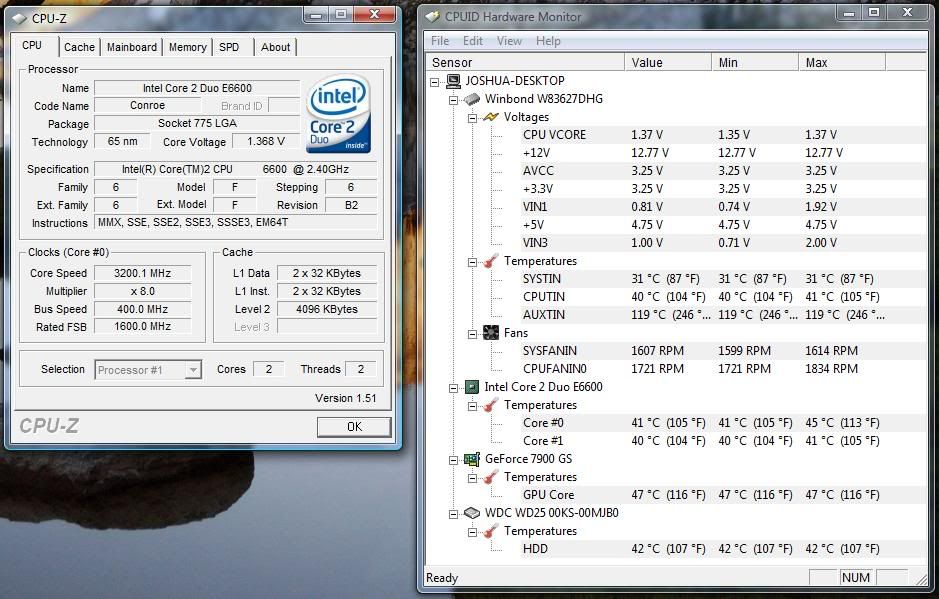Select the SYSTIN temperature row
The height and width of the screenshot is (599, 939).
723,279
